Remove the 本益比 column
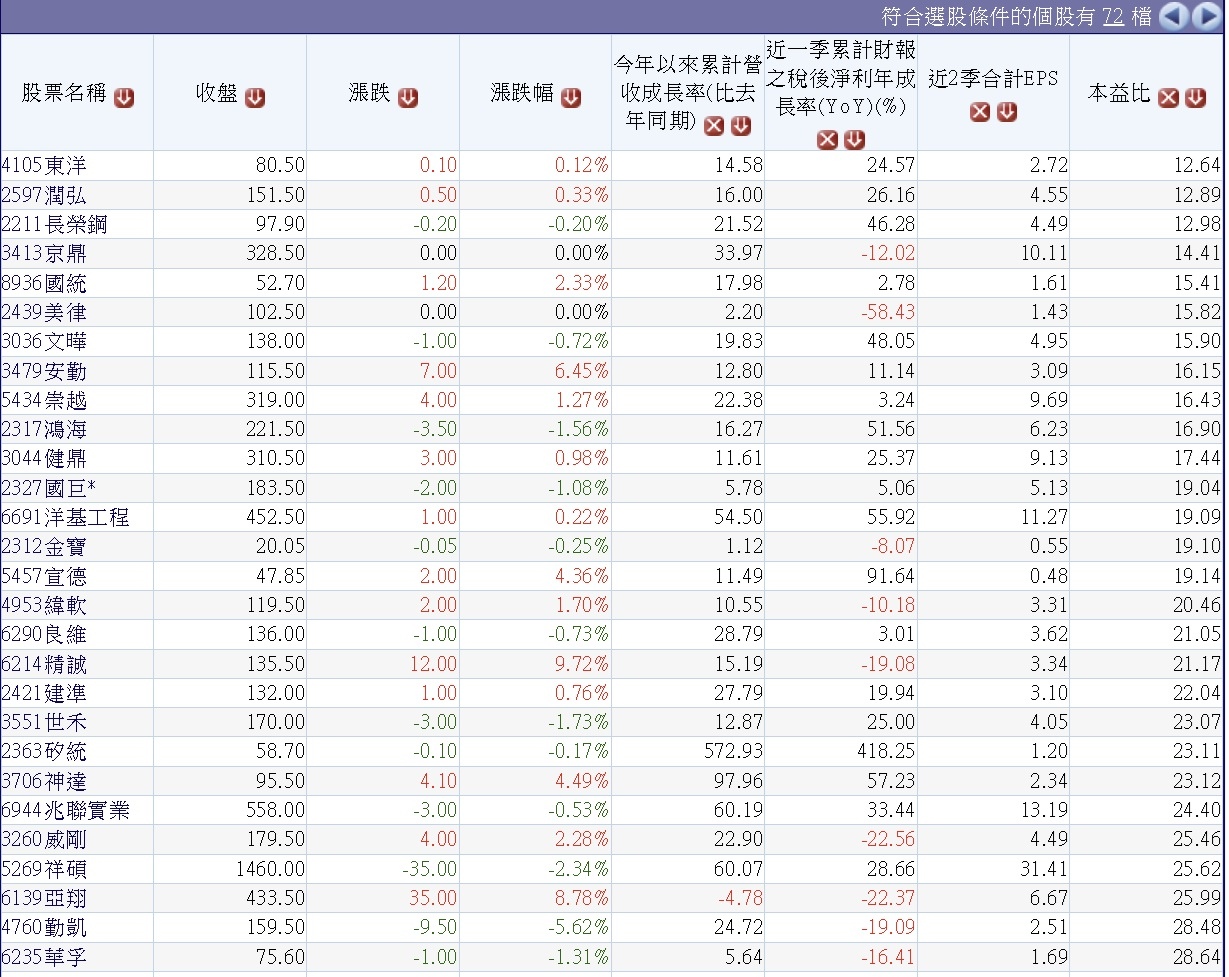 tap(1169, 97)
